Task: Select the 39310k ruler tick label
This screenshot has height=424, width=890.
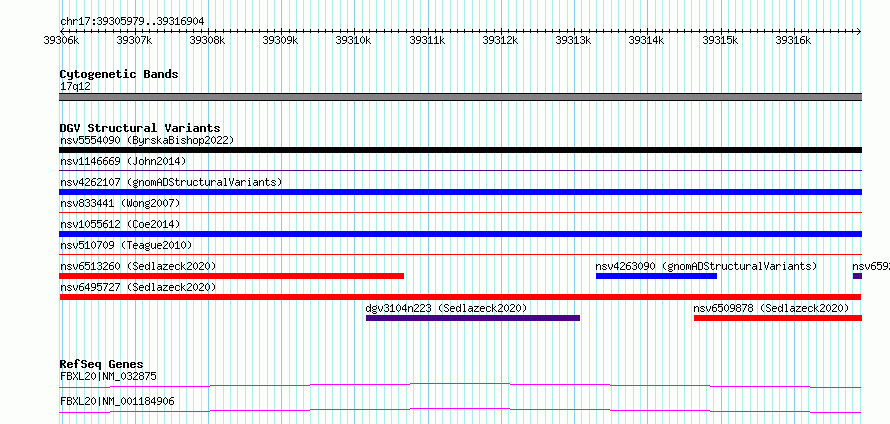Action: [354, 40]
